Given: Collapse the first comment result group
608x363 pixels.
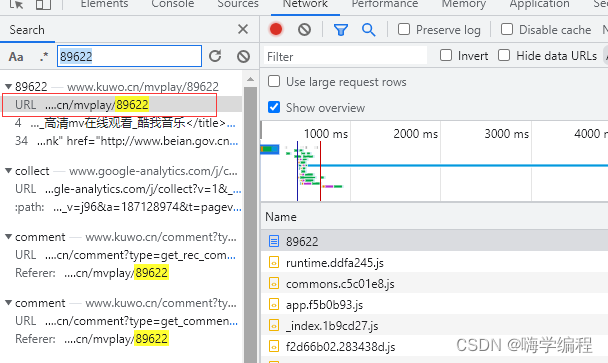Looking at the screenshot, I should point(8,237).
